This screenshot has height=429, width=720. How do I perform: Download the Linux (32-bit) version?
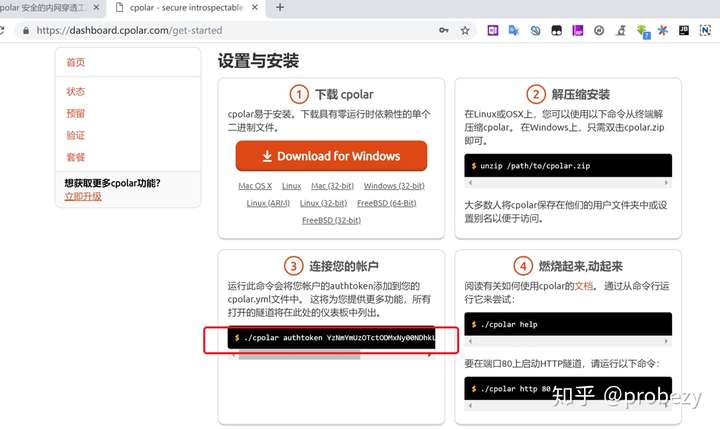[x=323, y=203]
